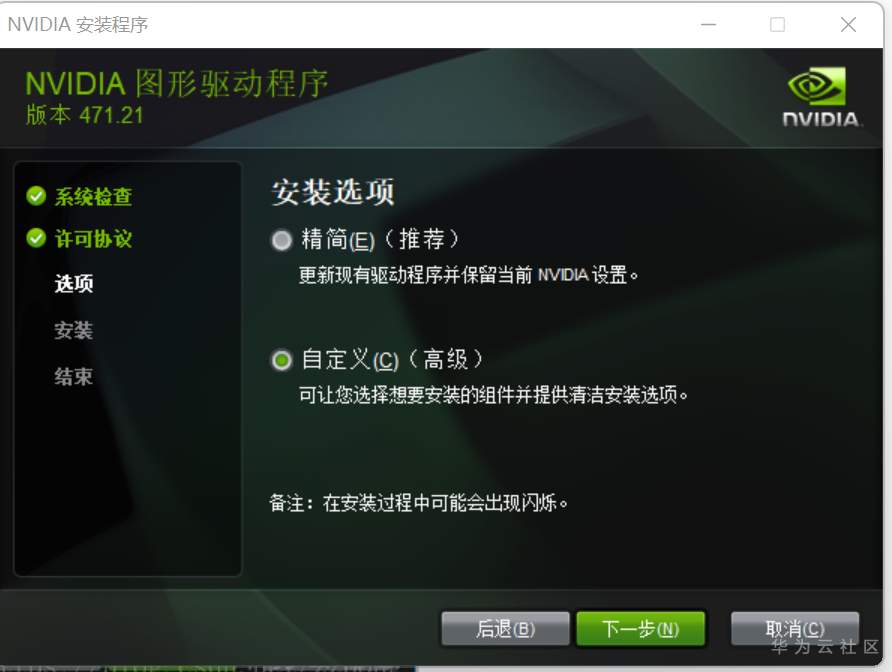Select the 选项 step in sidebar
This screenshot has width=892, height=672.
74,283
